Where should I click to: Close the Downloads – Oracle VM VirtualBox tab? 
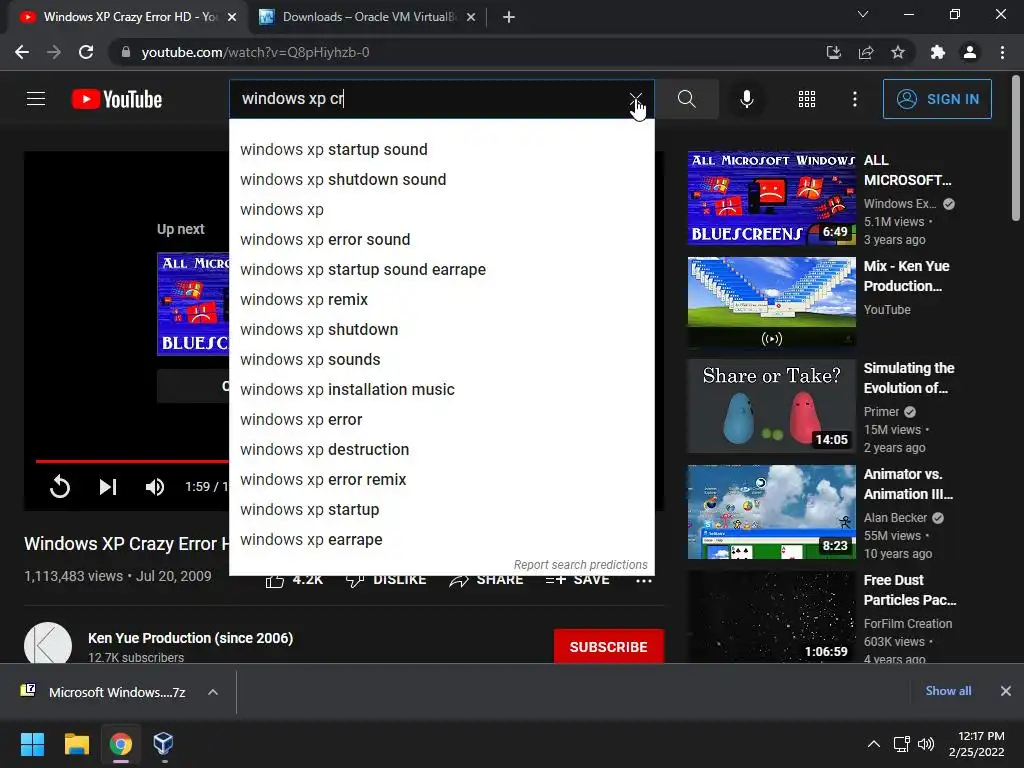tap(471, 17)
